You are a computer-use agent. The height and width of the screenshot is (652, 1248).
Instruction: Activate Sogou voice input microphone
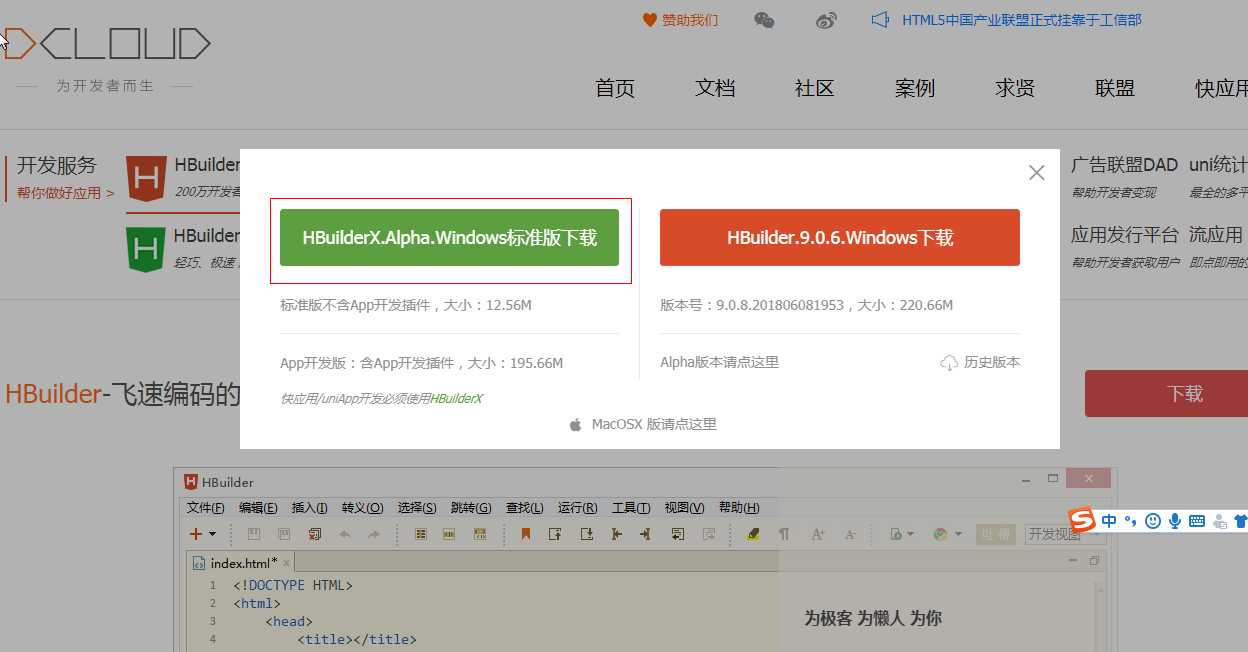[1175, 521]
